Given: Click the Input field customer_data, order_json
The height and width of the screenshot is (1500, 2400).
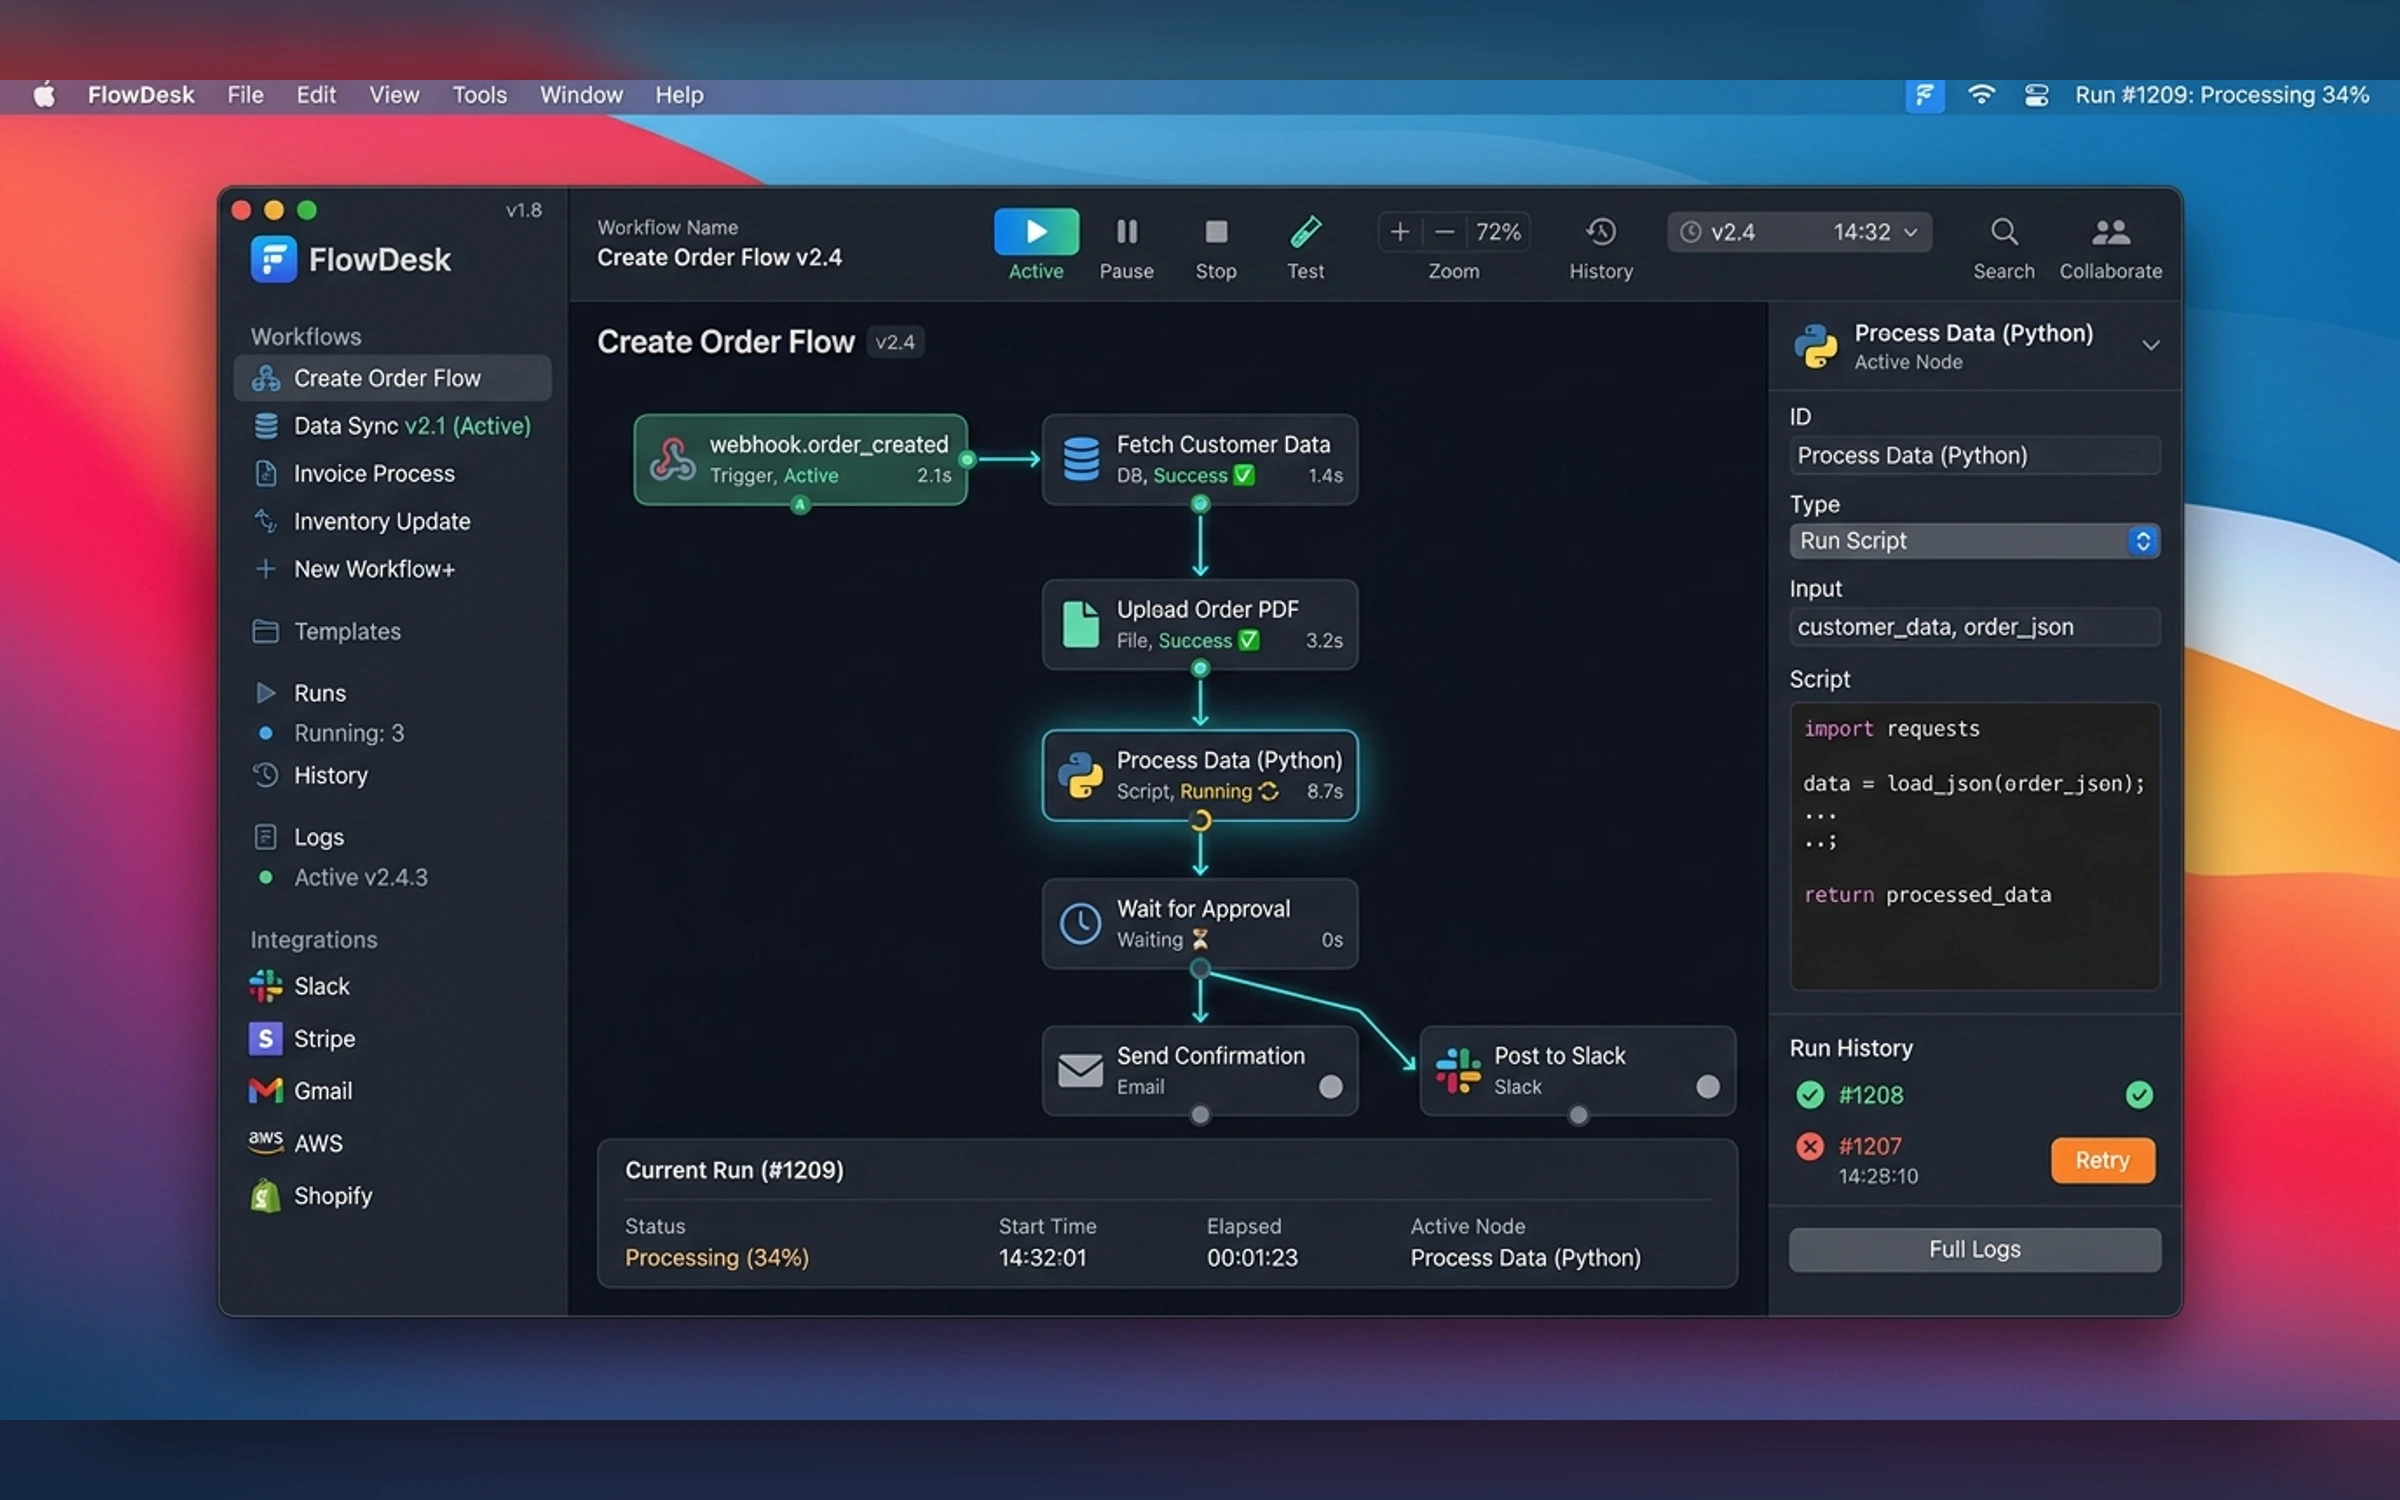Looking at the screenshot, I should (x=1974, y=627).
